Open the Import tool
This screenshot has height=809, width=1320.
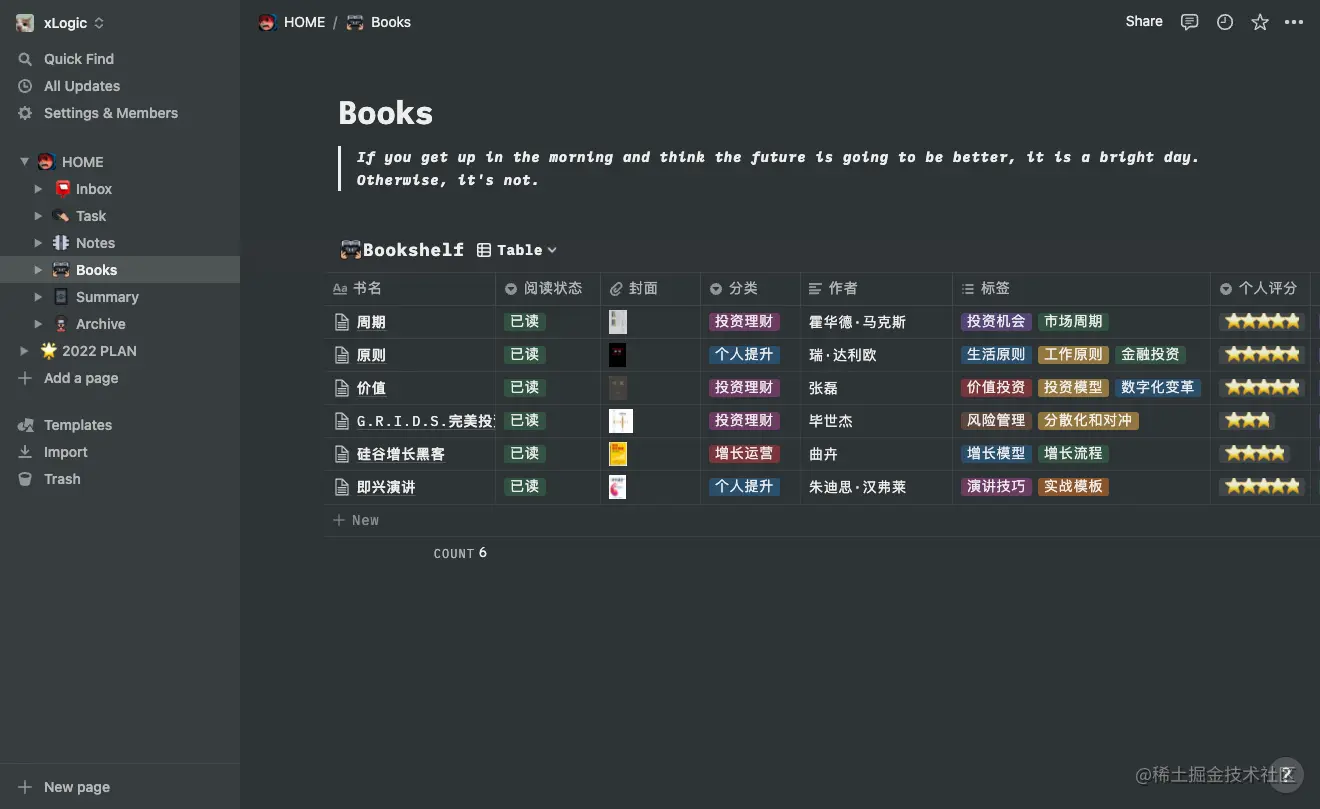(24, 452)
